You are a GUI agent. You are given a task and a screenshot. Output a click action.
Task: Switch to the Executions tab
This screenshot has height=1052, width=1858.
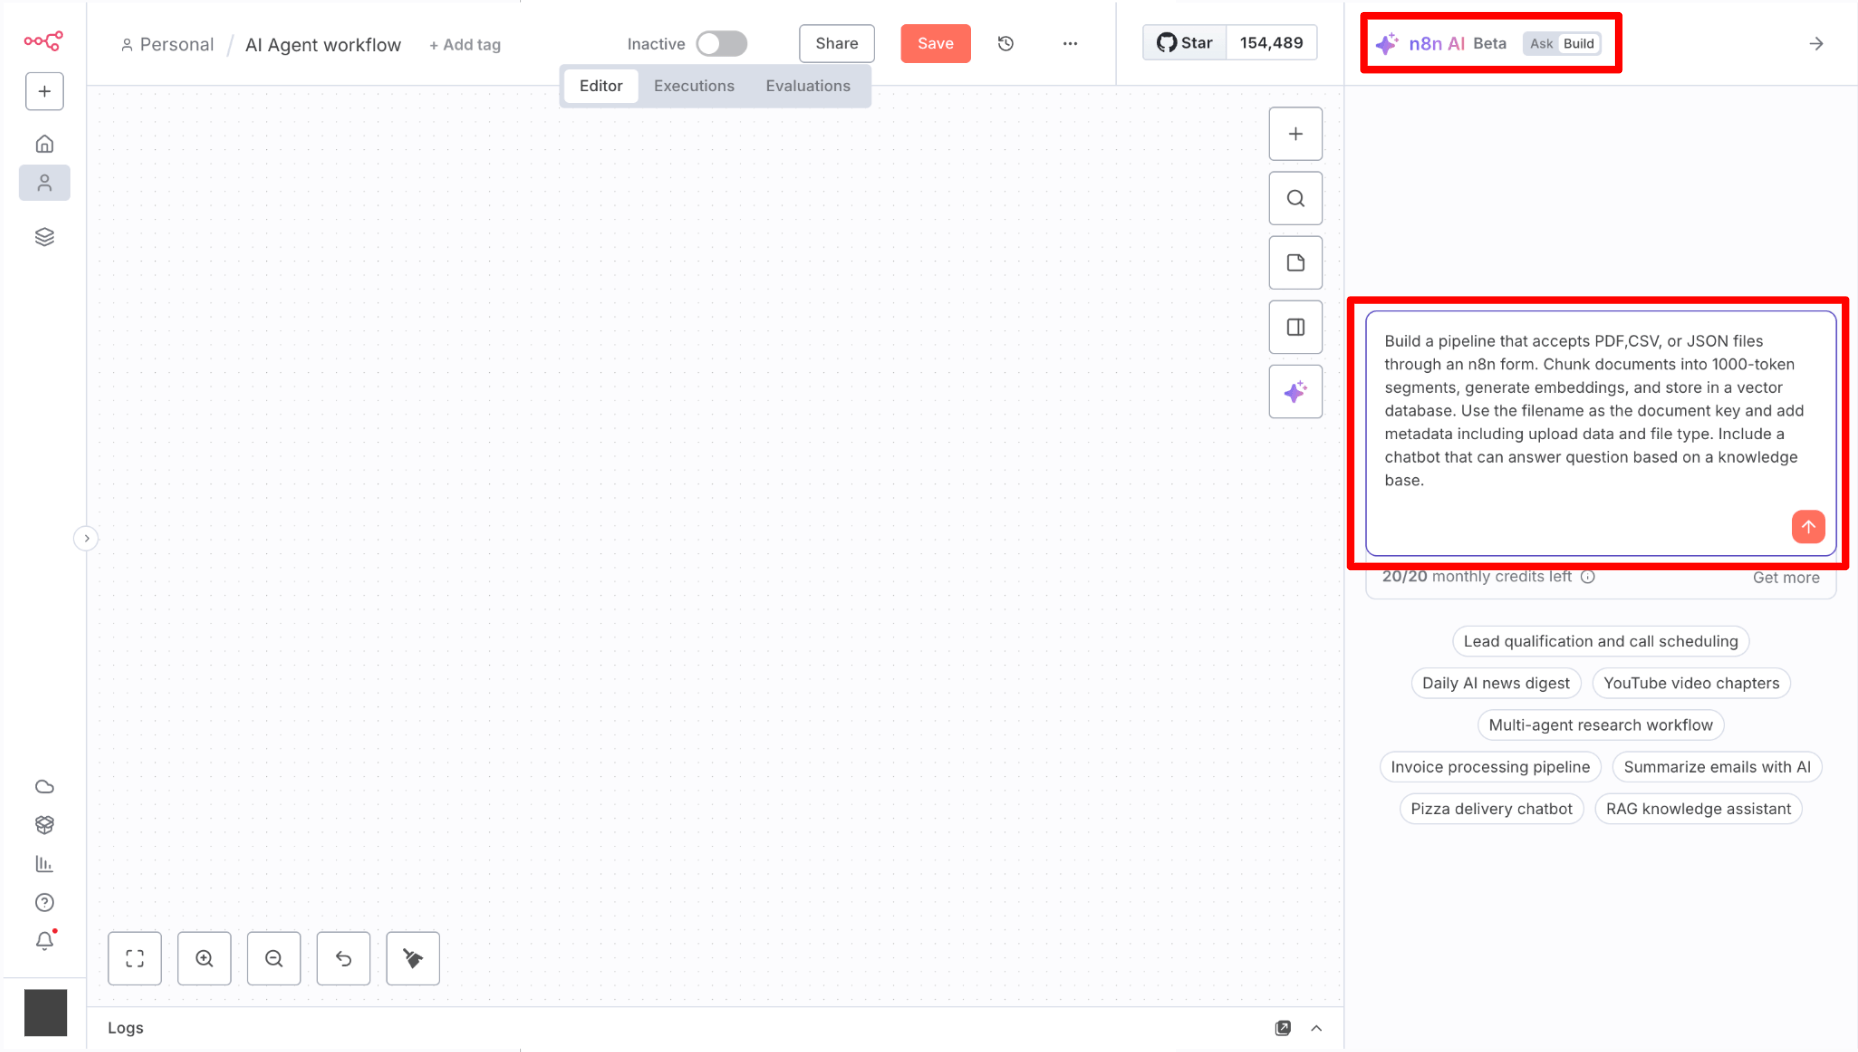(x=694, y=86)
